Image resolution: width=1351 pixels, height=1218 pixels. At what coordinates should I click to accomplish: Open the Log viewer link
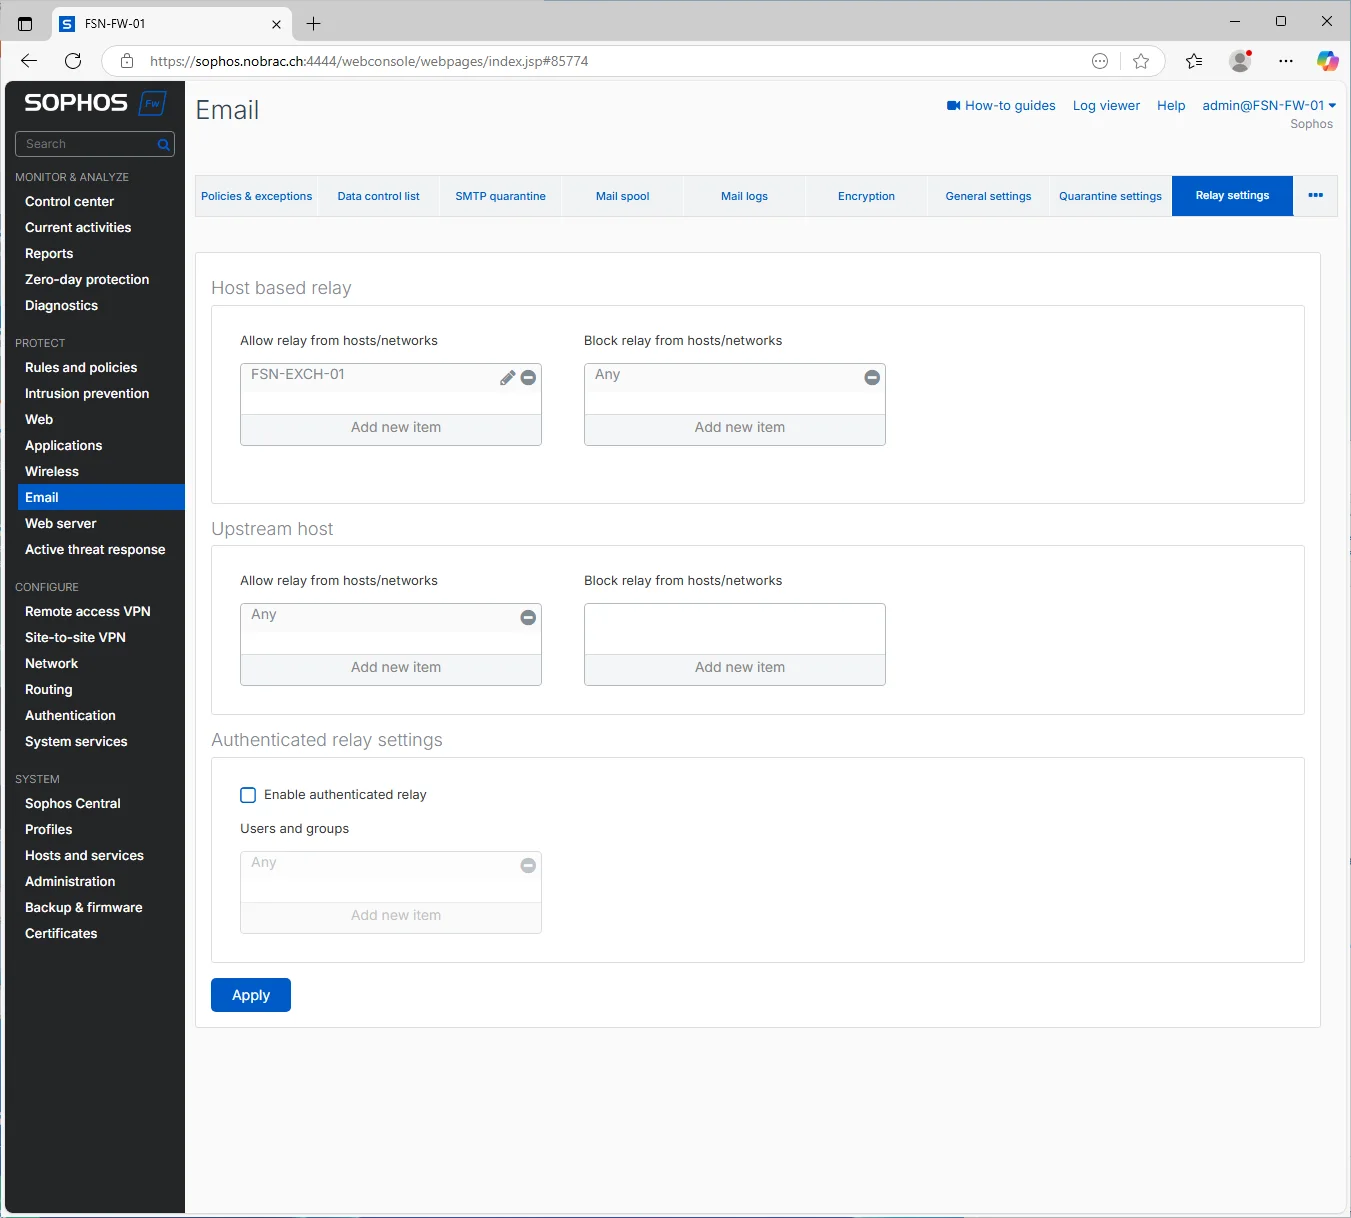pyautogui.click(x=1106, y=105)
